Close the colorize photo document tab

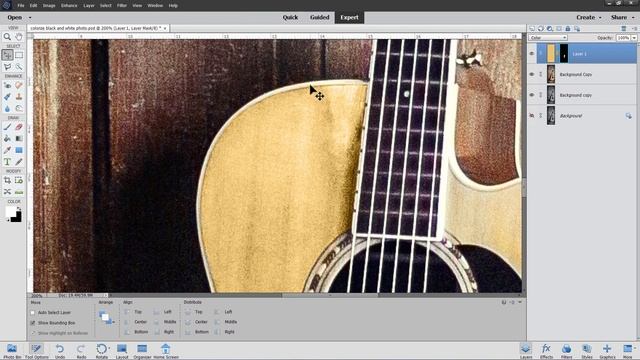pyautogui.click(x=165, y=28)
